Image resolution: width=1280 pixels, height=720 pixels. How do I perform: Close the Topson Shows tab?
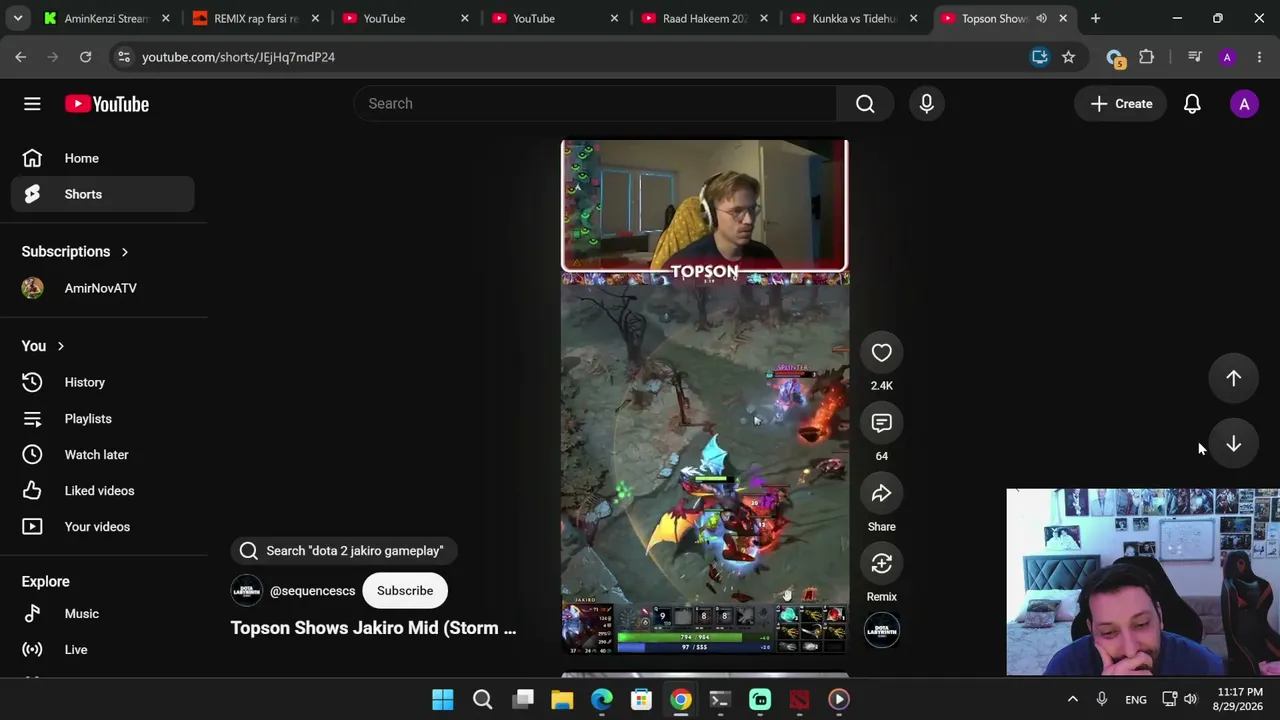[1063, 18]
